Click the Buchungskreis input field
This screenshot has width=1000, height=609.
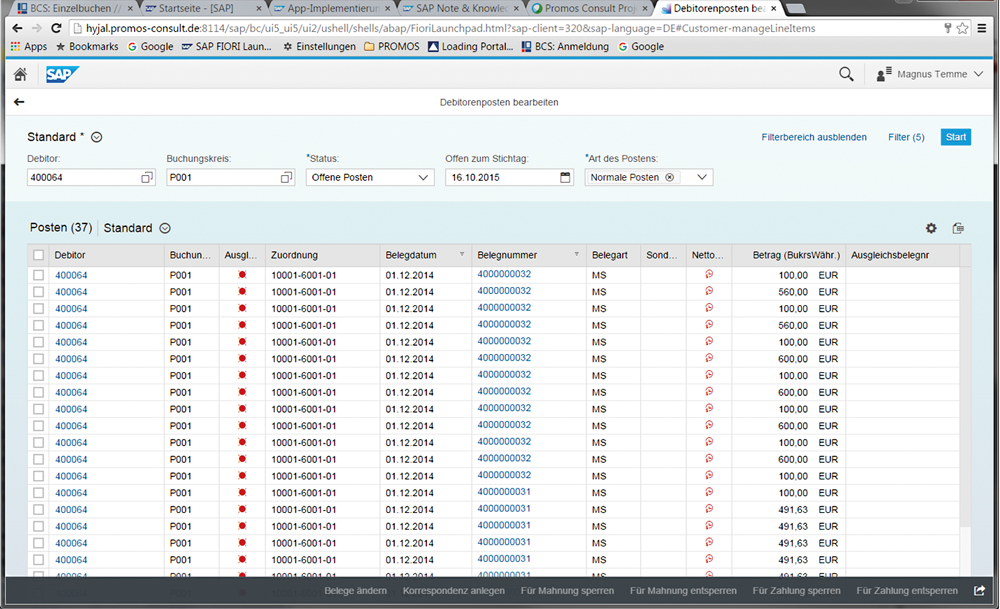222,177
